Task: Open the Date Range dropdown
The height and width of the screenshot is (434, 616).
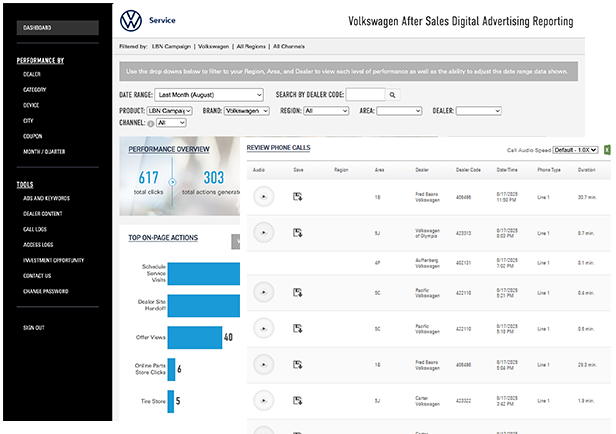Action: pos(209,95)
